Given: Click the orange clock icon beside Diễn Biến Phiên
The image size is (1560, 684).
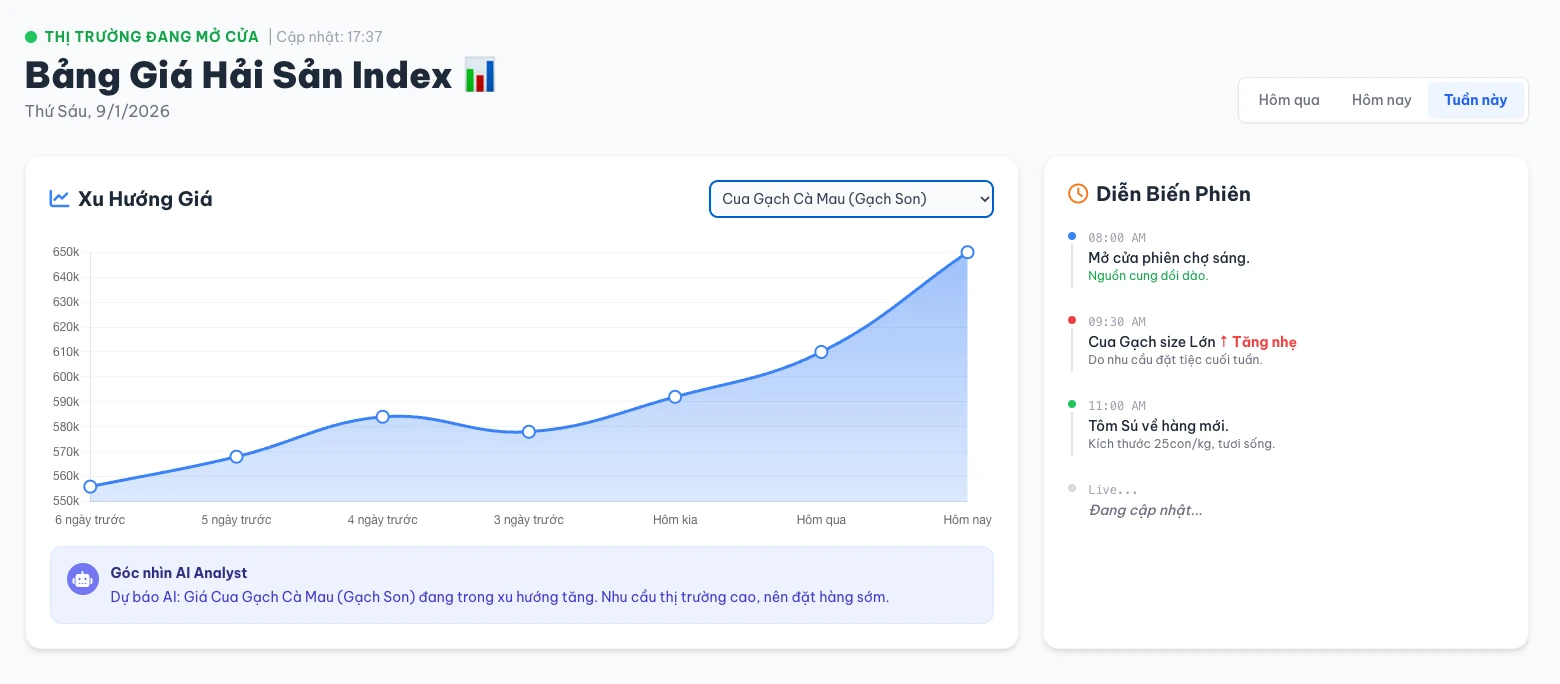Looking at the screenshot, I should click(x=1078, y=194).
